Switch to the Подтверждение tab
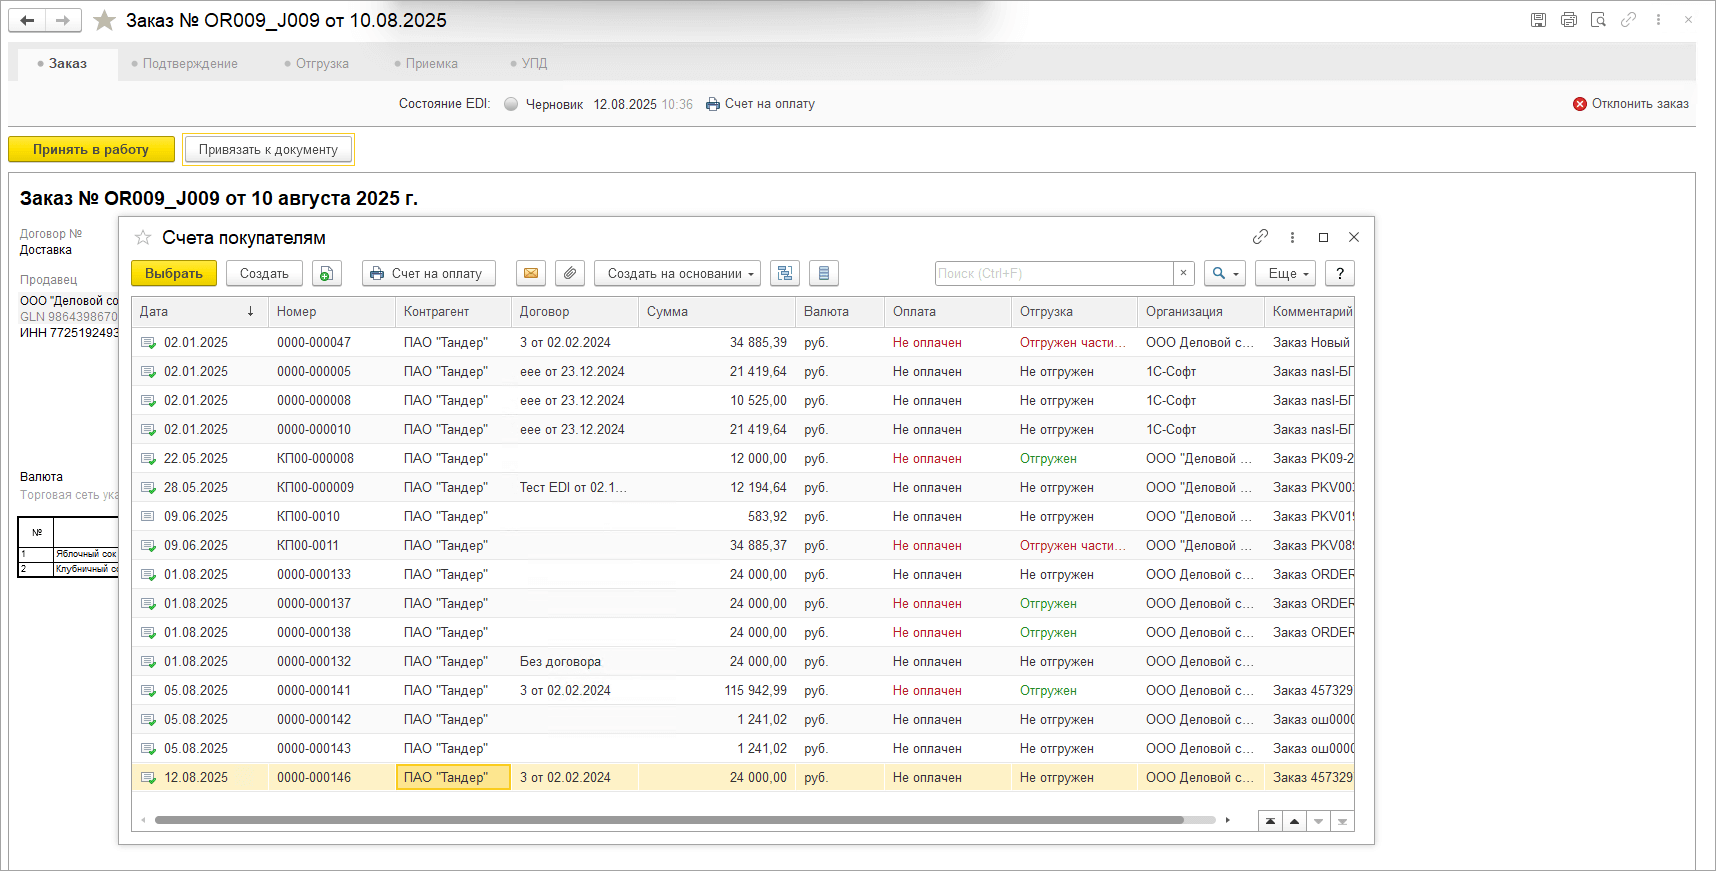This screenshot has width=1716, height=871. coord(190,63)
